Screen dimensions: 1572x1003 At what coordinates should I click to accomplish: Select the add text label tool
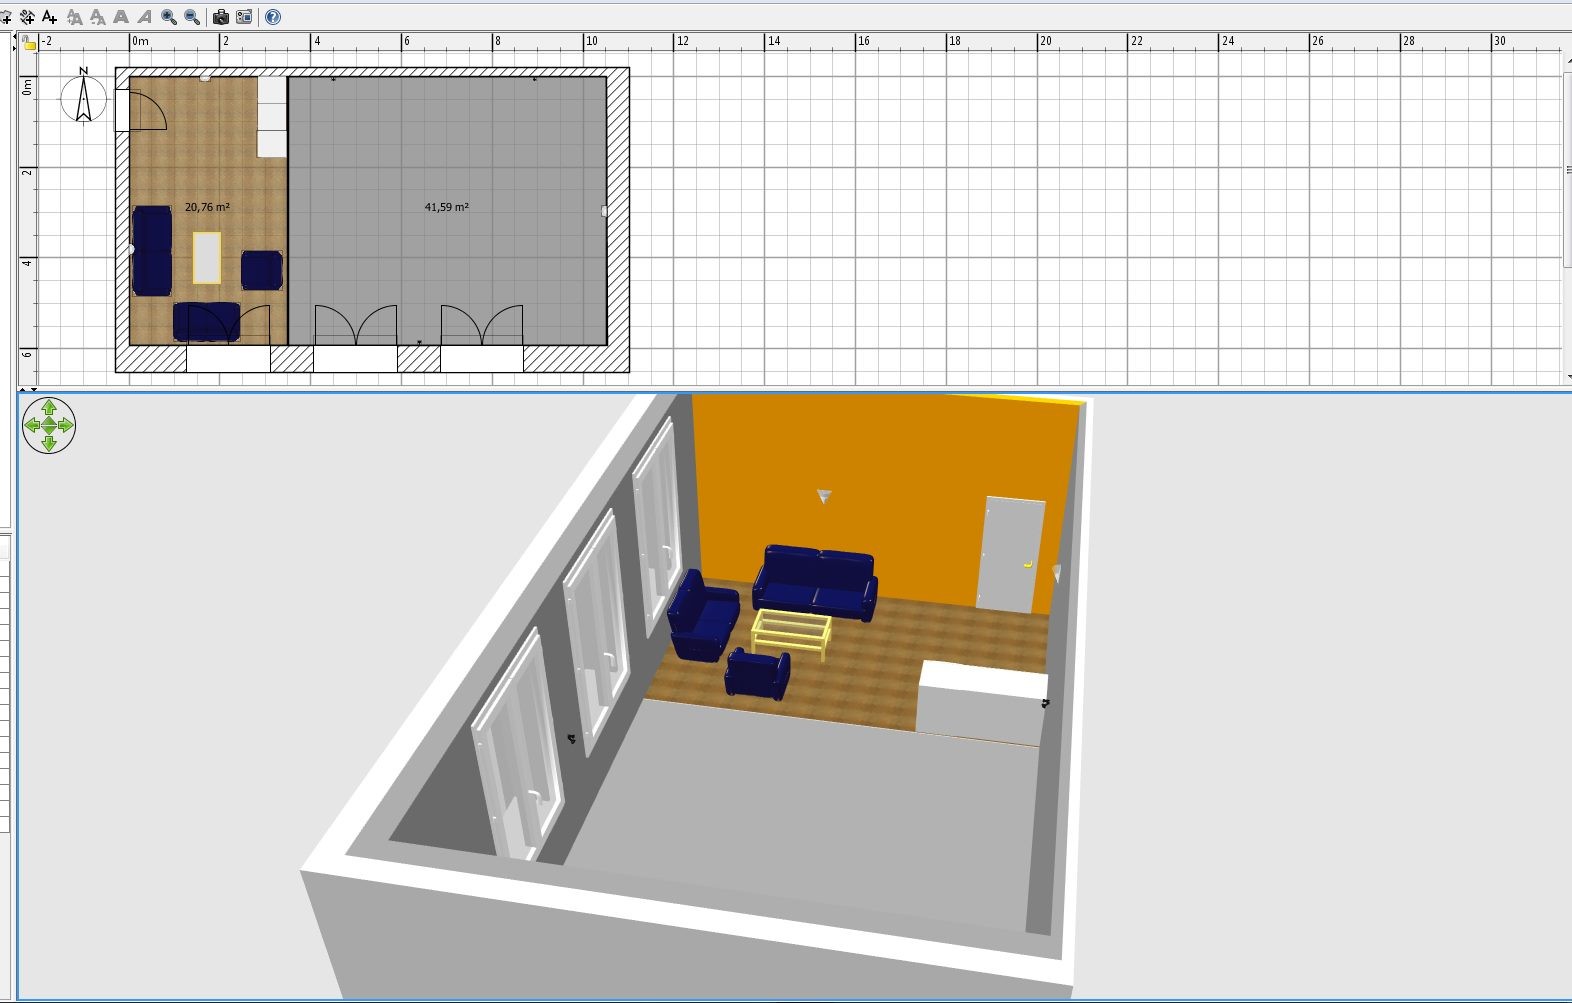[49, 17]
